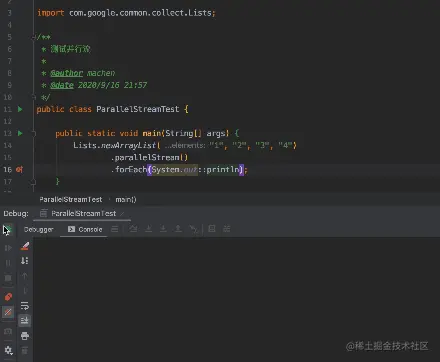The height and width of the screenshot is (362, 440).
Task: Click System.out::println on line 16
Action: 196,169
